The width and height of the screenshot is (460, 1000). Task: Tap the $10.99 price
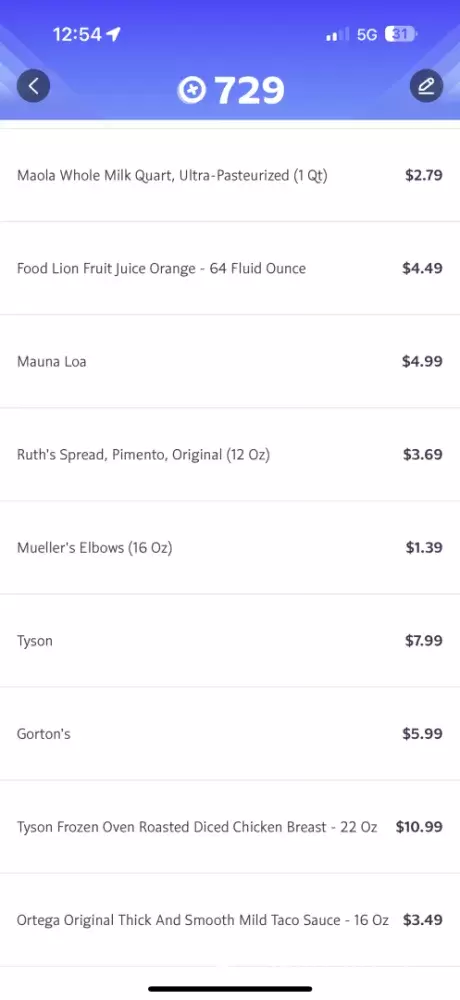point(419,827)
